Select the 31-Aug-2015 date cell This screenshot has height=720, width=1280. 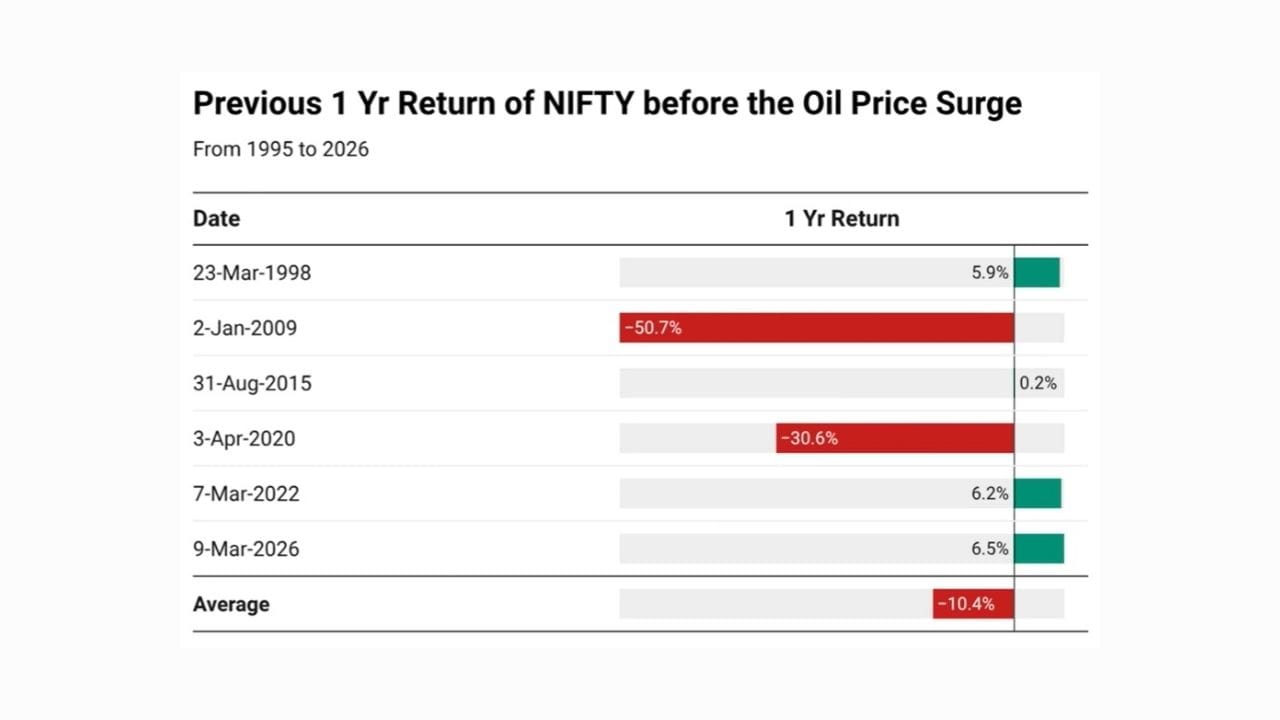point(252,383)
